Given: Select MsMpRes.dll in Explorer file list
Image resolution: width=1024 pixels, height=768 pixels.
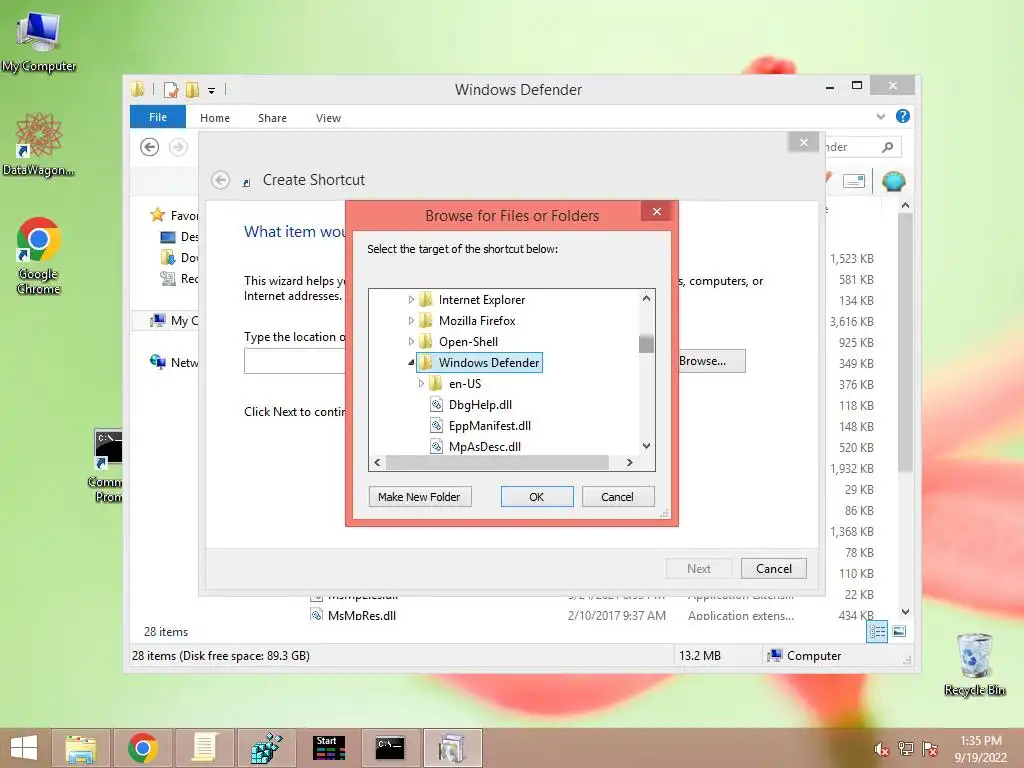Looking at the screenshot, I should point(361,615).
